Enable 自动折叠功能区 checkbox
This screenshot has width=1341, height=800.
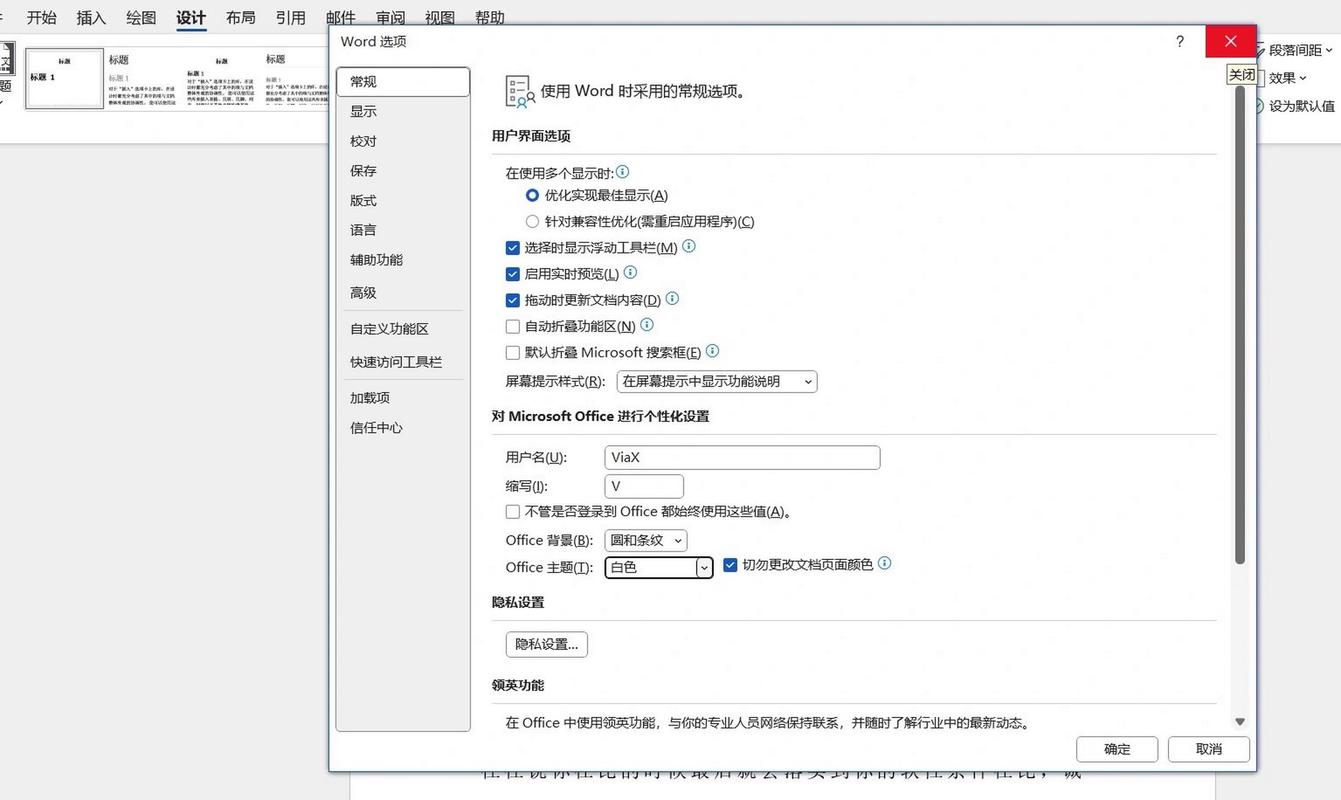point(513,326)
